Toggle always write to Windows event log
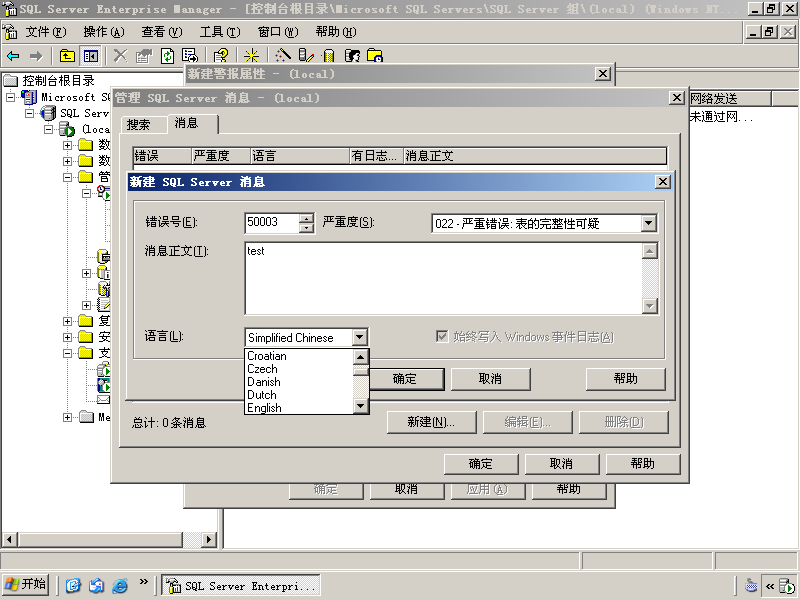Screen dimensions: 800x600 point(442,336)
